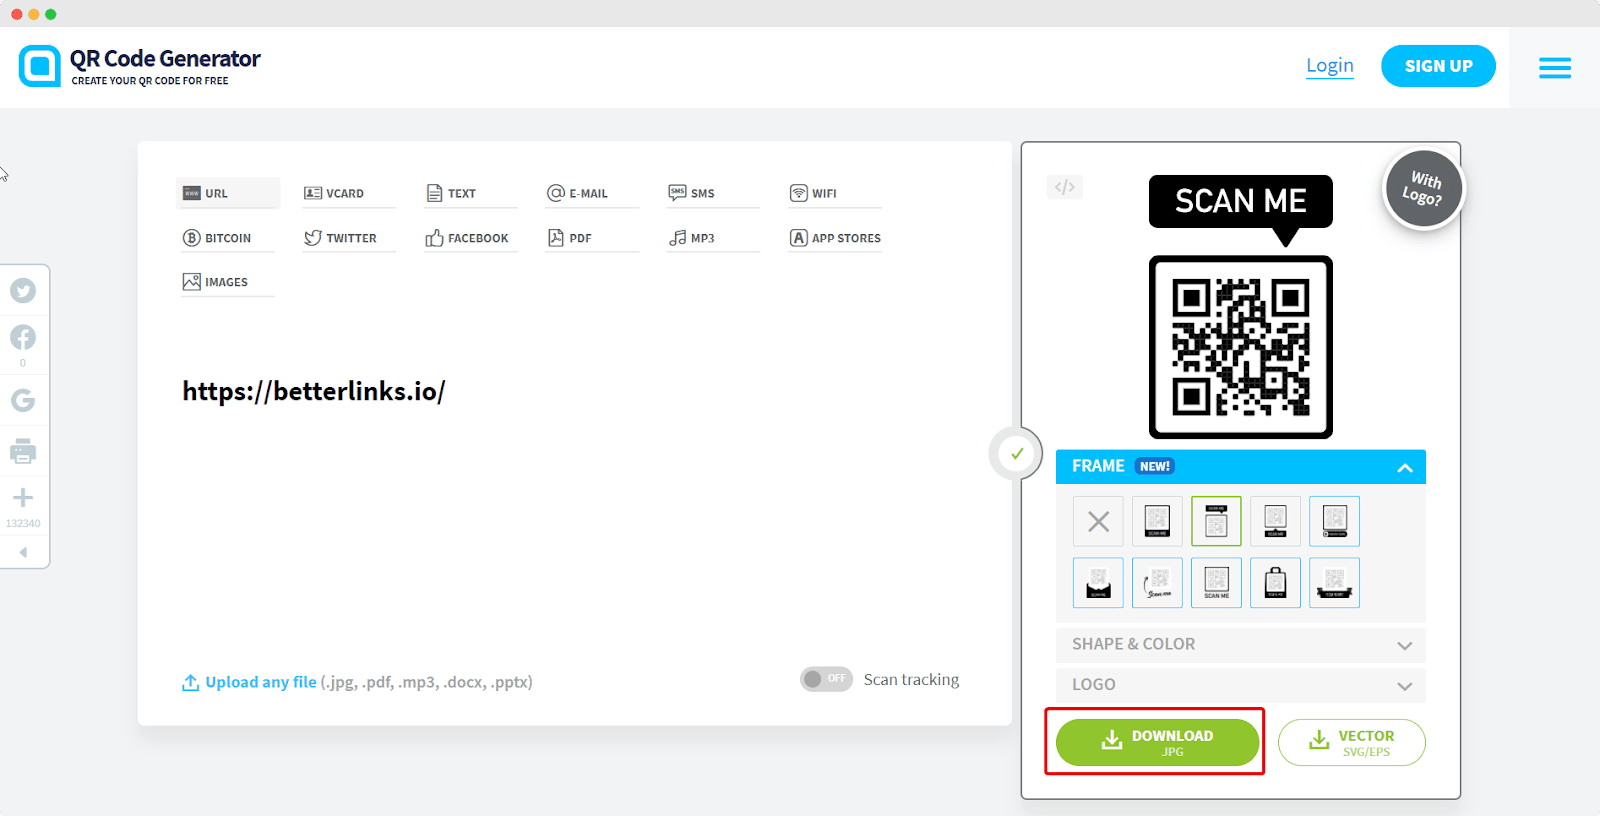Image resolution: width=1600 pixels, height=816 pixels.
Task: Click the green checkmark generate circle
Action: pos(1016,454)
